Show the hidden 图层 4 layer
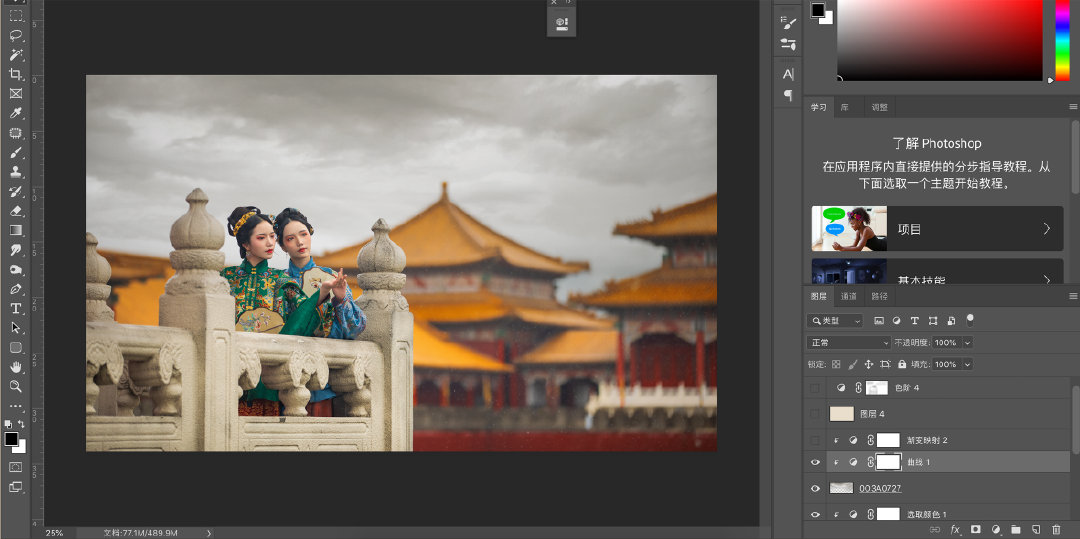This screenshot has height=539, width=1080. (816, 414)
